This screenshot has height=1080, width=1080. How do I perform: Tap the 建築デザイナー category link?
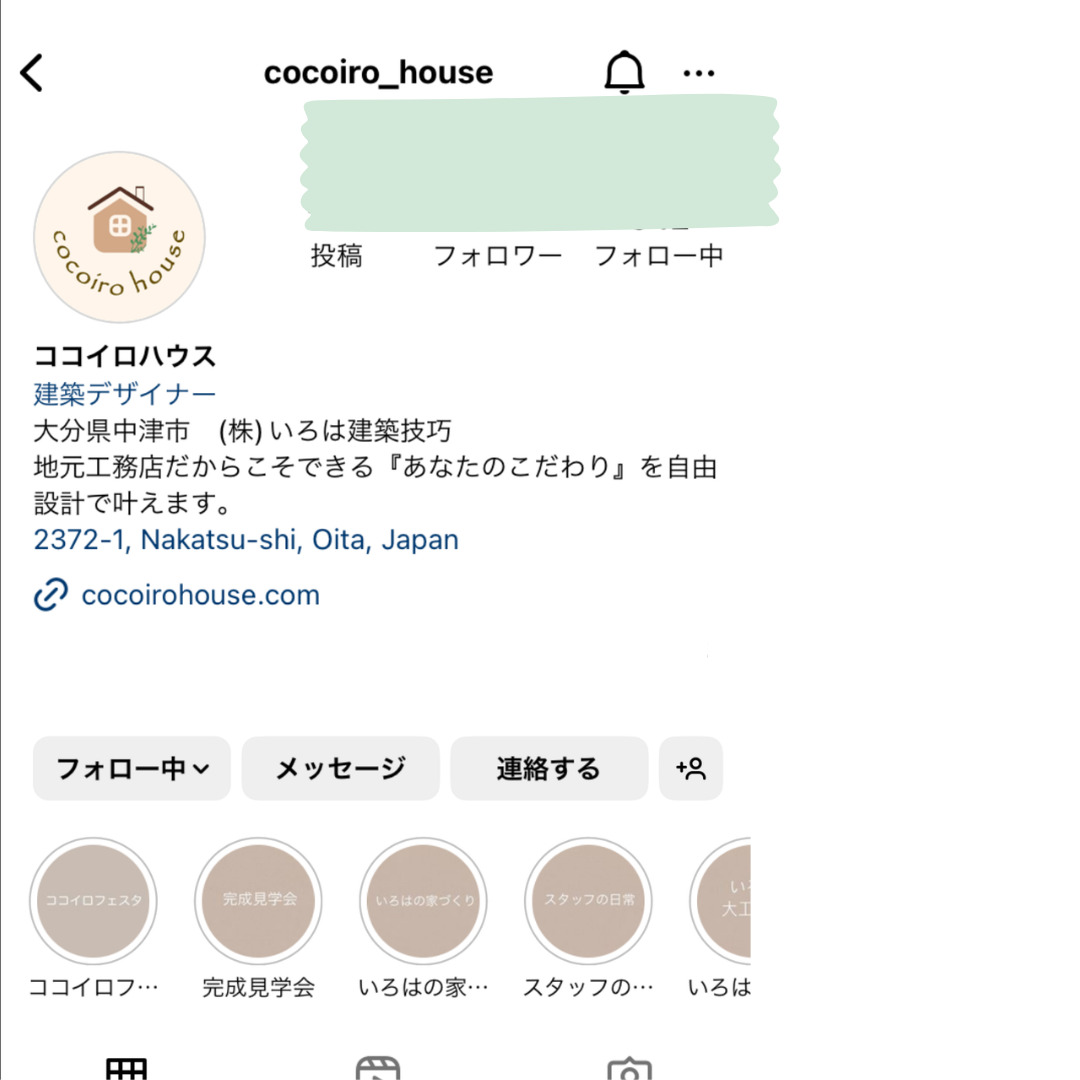124,393
